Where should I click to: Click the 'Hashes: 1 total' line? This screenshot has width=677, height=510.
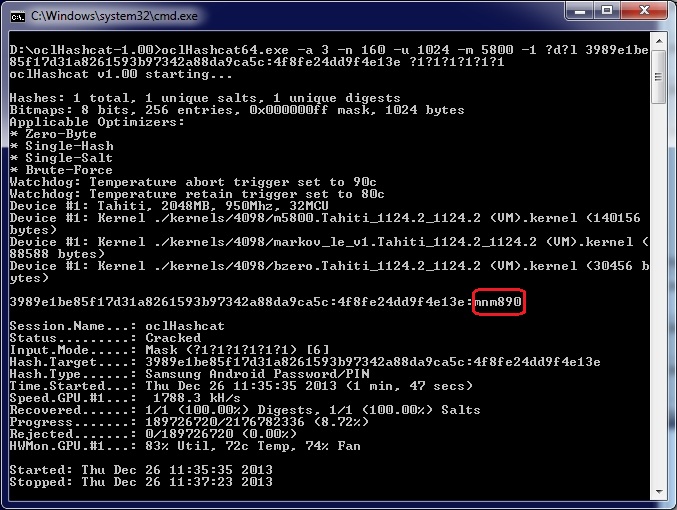[205, 98]
